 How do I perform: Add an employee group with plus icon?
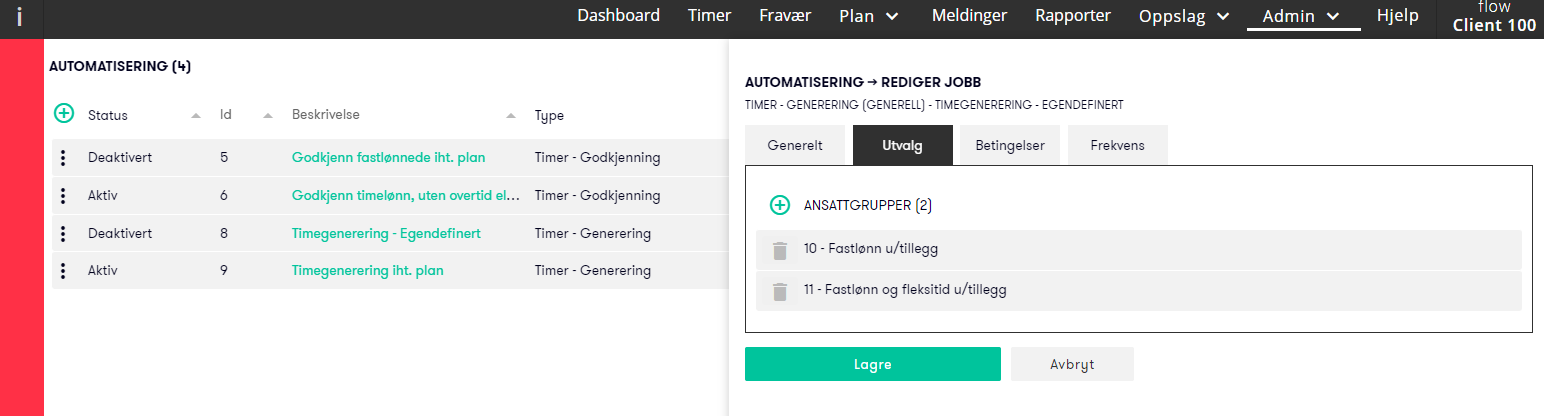[780, 205]
